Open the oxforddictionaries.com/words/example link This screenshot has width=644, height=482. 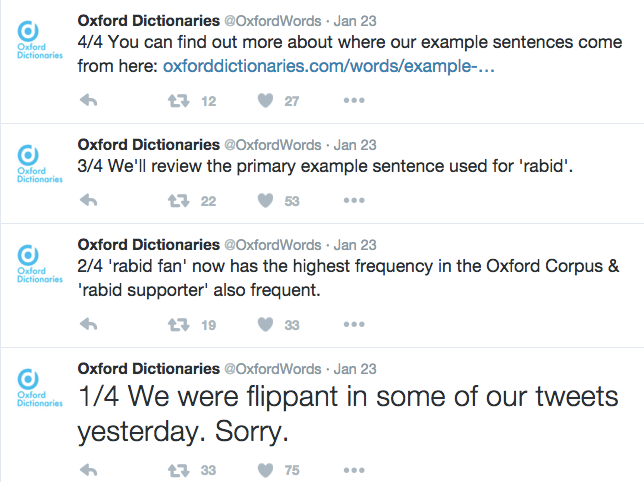coord(329,66)
